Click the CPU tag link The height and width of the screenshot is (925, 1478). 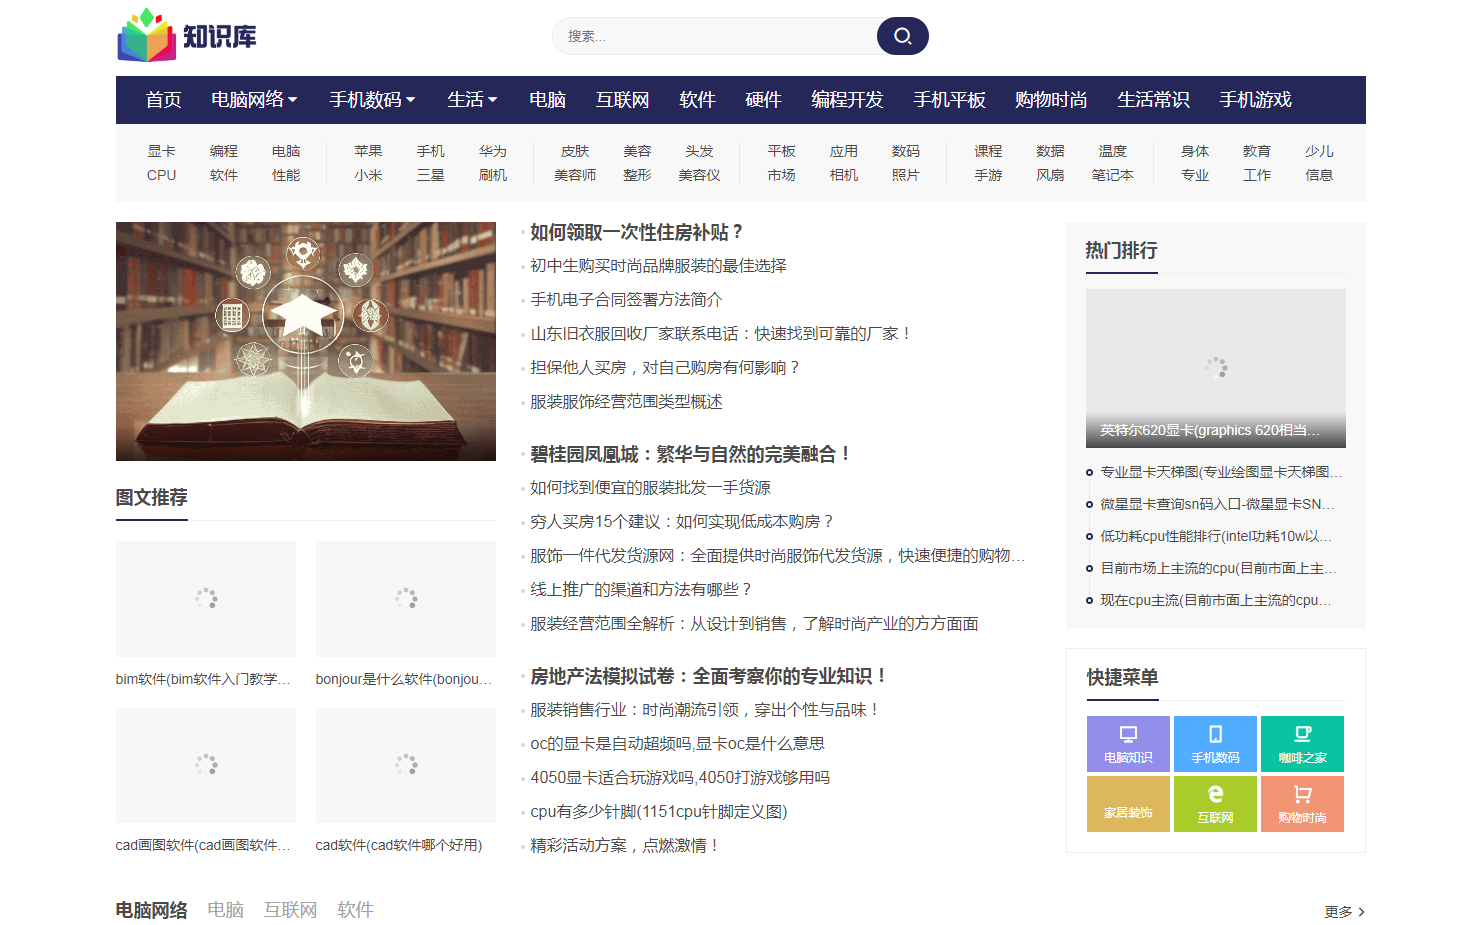[x=161, y=175]
